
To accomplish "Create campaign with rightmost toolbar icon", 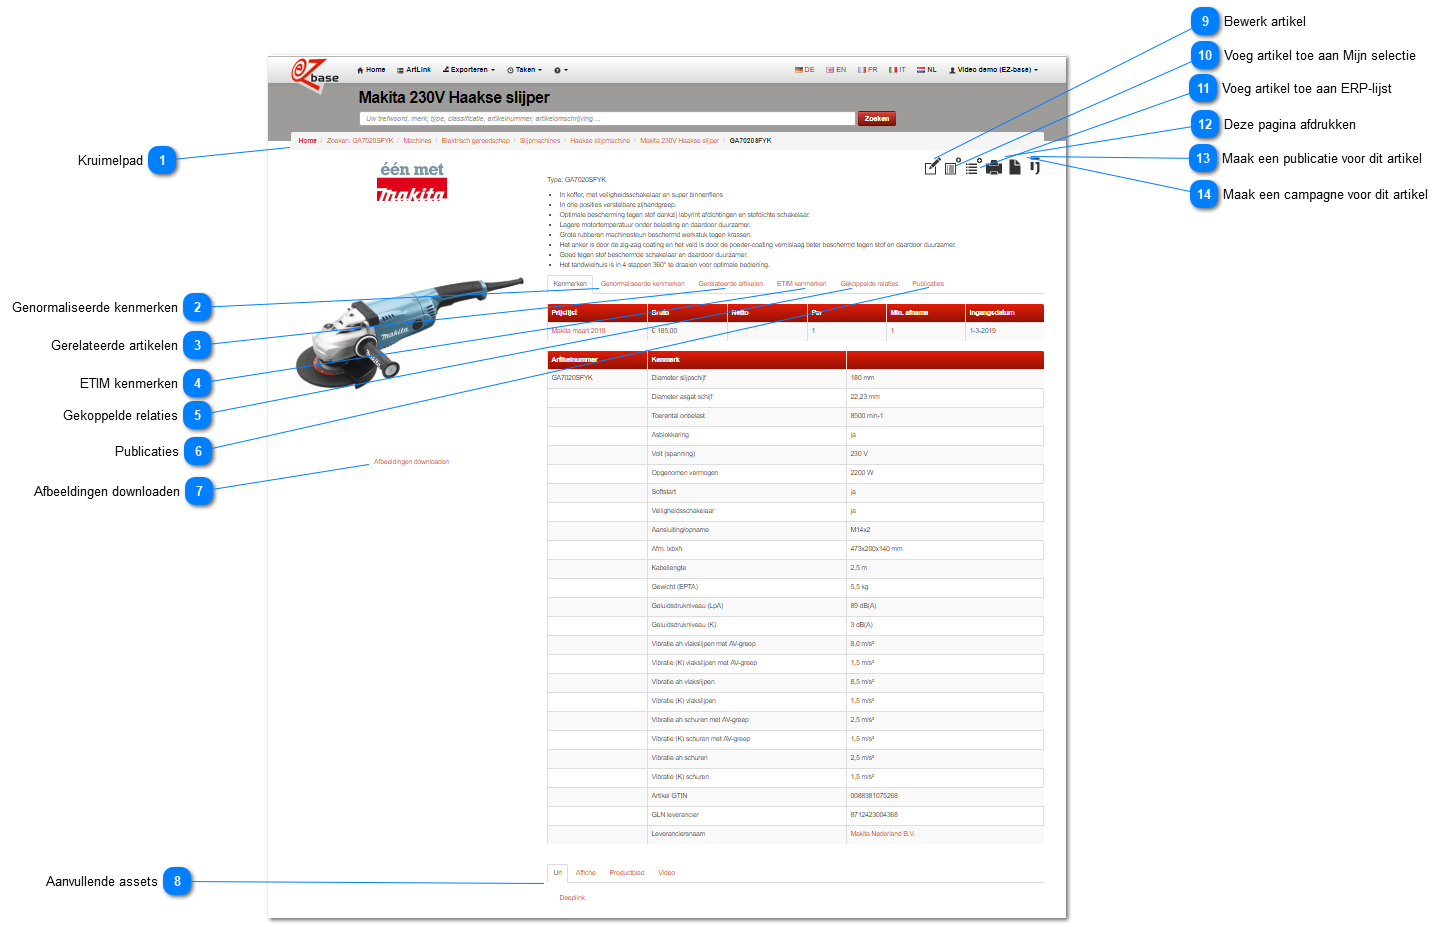I will click(1035, 167).
